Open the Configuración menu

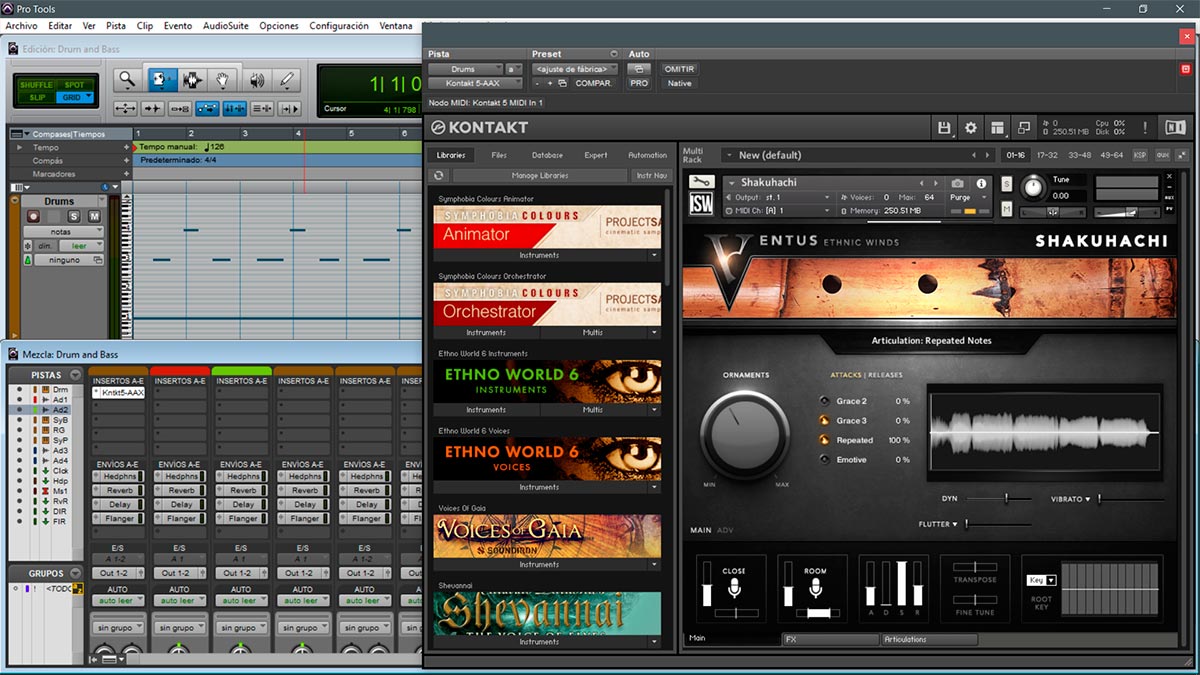pyautogui.click(x=339, y=26)
